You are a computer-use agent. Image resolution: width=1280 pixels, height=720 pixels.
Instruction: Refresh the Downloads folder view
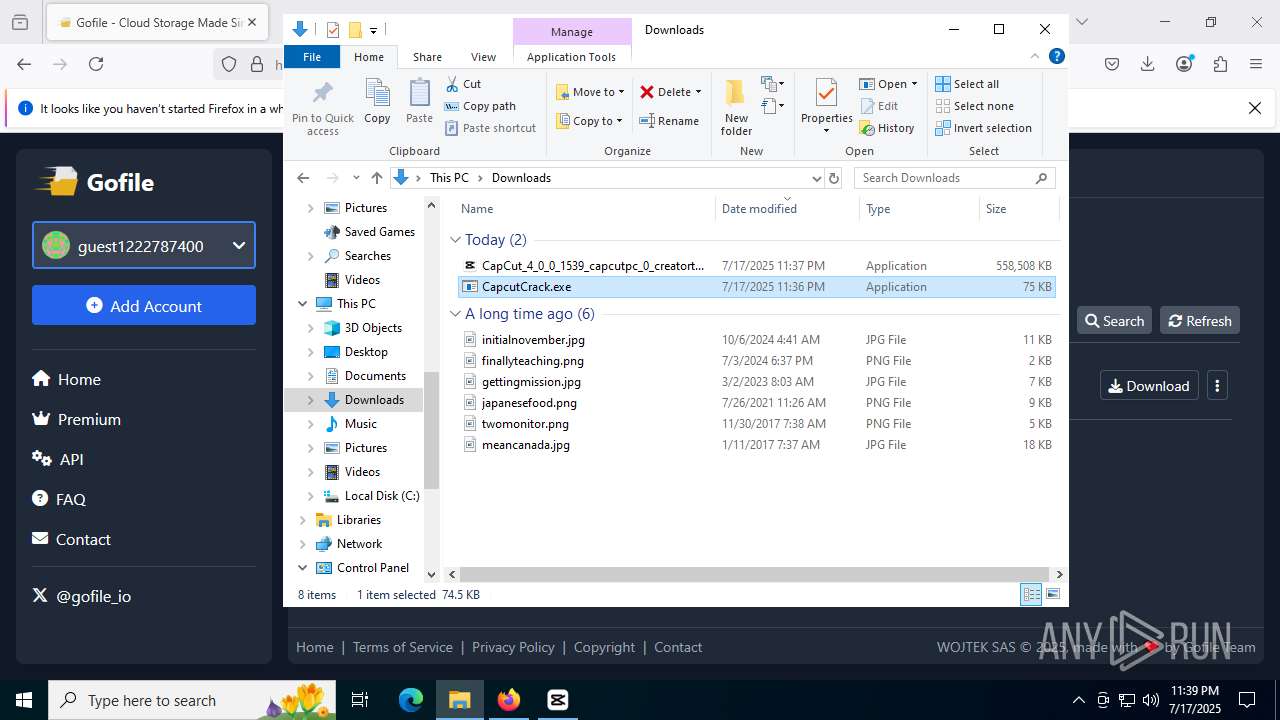click(x=834, y=178)
